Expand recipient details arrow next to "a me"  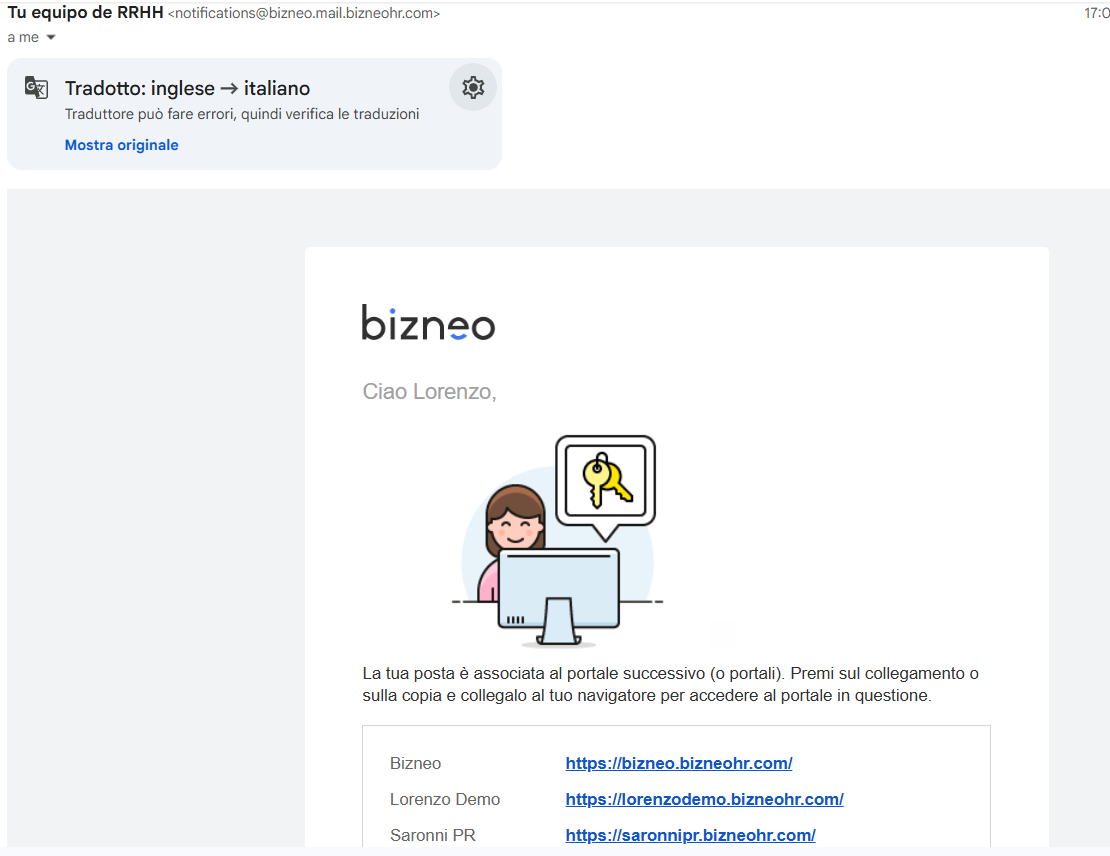(x=51, y=37)
